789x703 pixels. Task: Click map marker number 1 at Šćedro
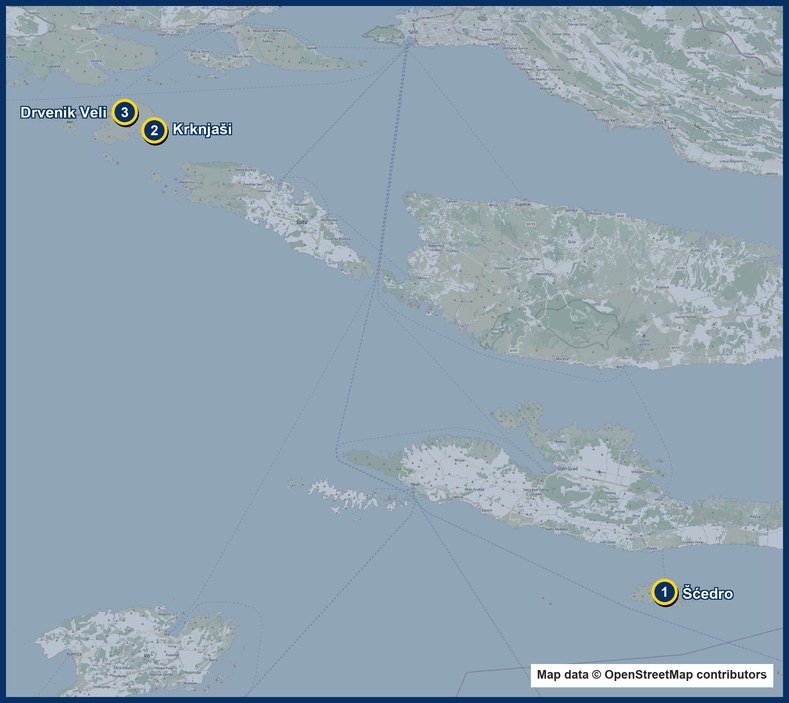[664, 592]
